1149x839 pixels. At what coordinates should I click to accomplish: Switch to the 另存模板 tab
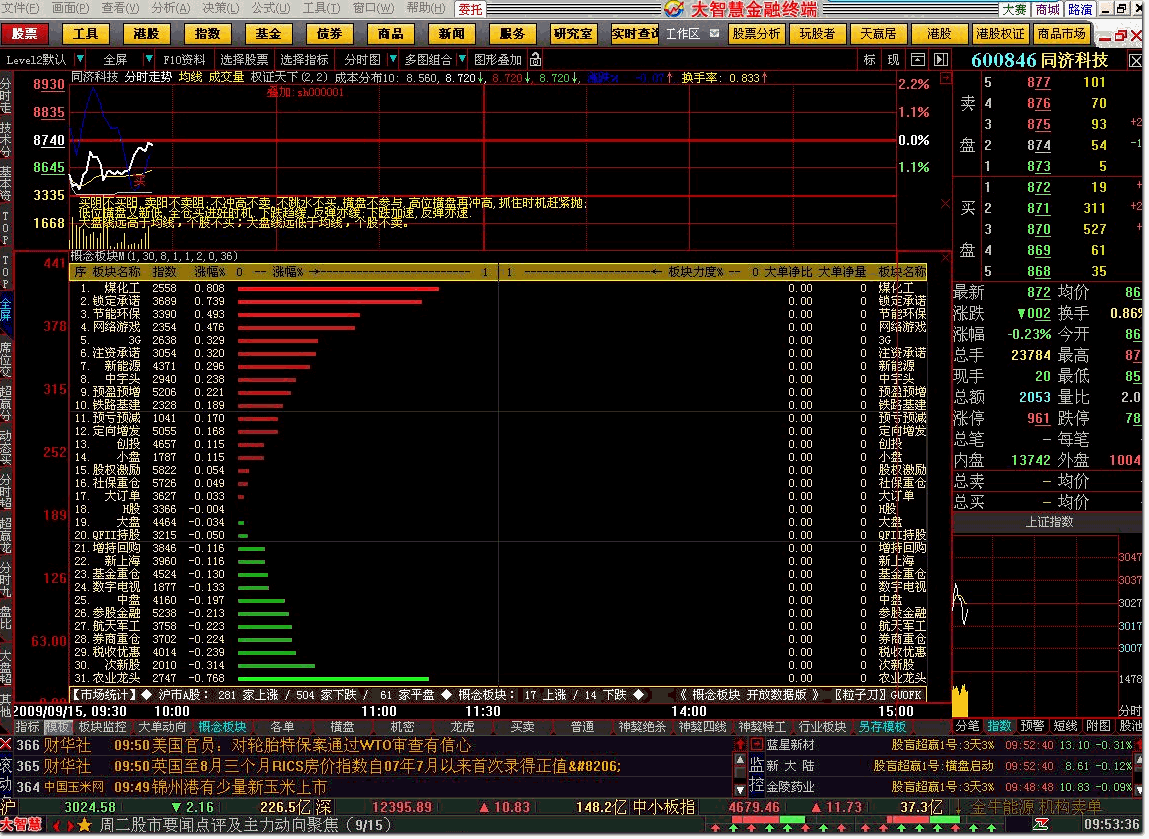coord(882,727)
